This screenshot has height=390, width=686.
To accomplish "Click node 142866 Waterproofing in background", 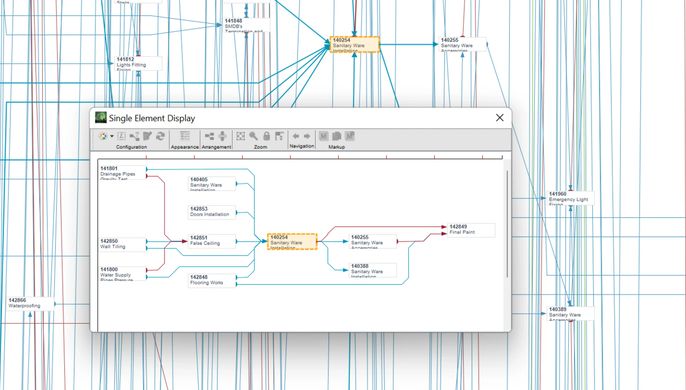I will pyautogui.click(x=31, y=303).
